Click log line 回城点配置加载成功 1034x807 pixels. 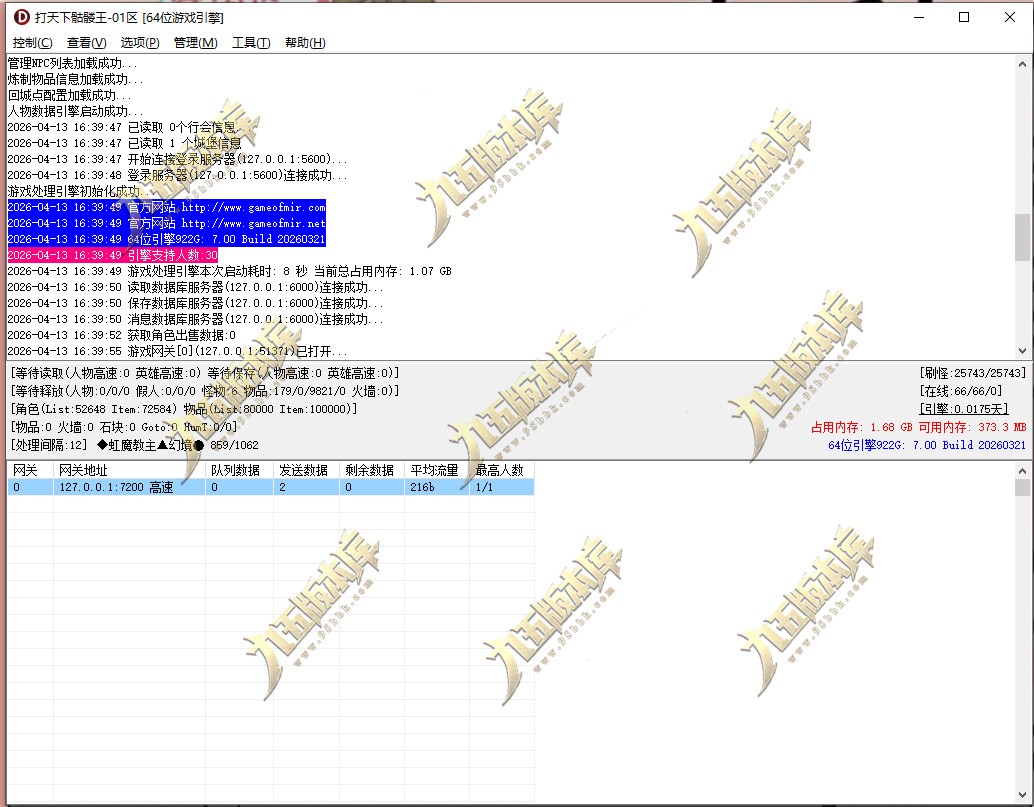pyautogui.click(x=69, y=95)
